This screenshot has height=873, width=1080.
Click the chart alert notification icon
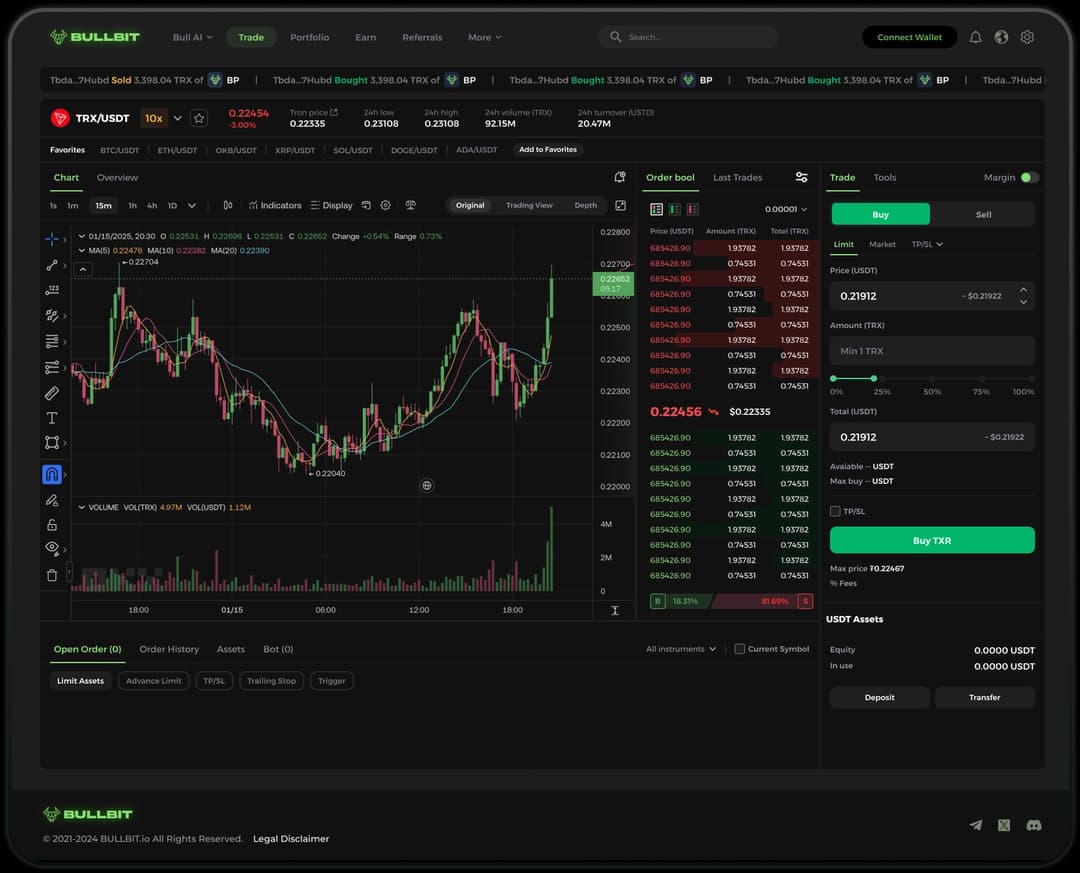point(620,177)
